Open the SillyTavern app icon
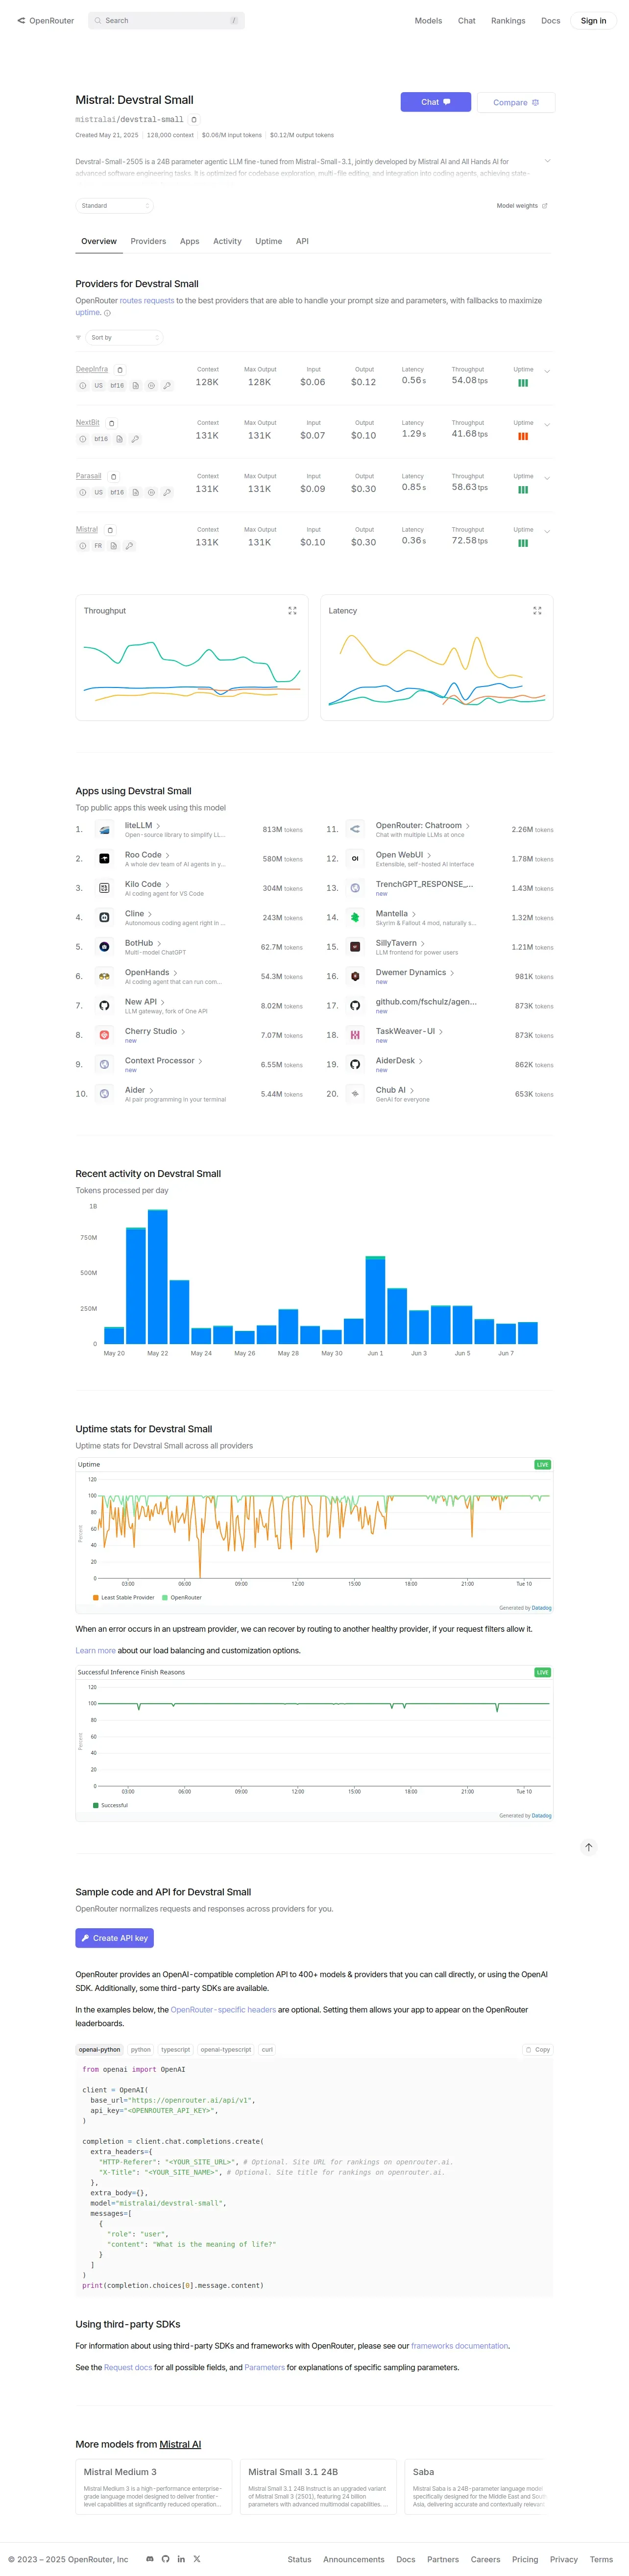The image size is (629, 2576). [x=355, y=947]
